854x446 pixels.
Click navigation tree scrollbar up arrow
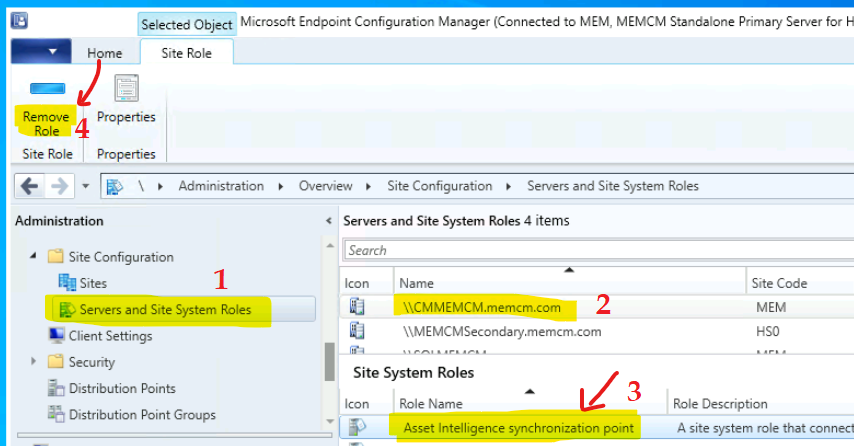330,246
